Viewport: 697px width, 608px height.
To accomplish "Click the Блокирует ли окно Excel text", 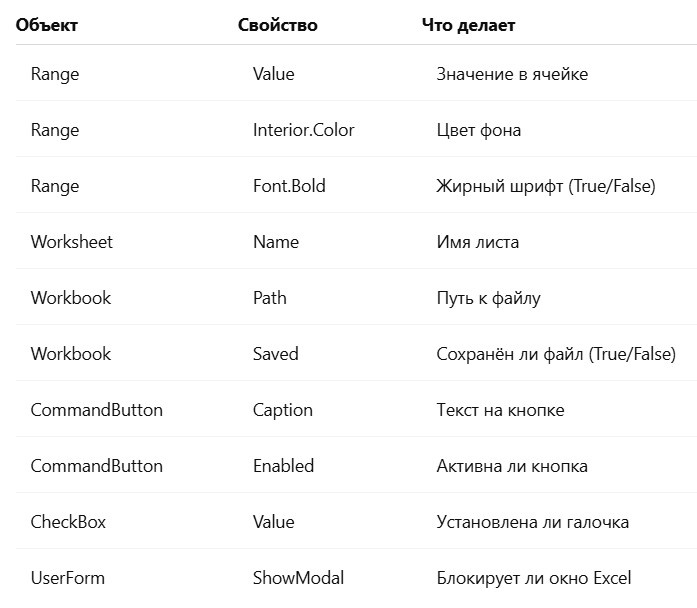I will pos(534,578).
